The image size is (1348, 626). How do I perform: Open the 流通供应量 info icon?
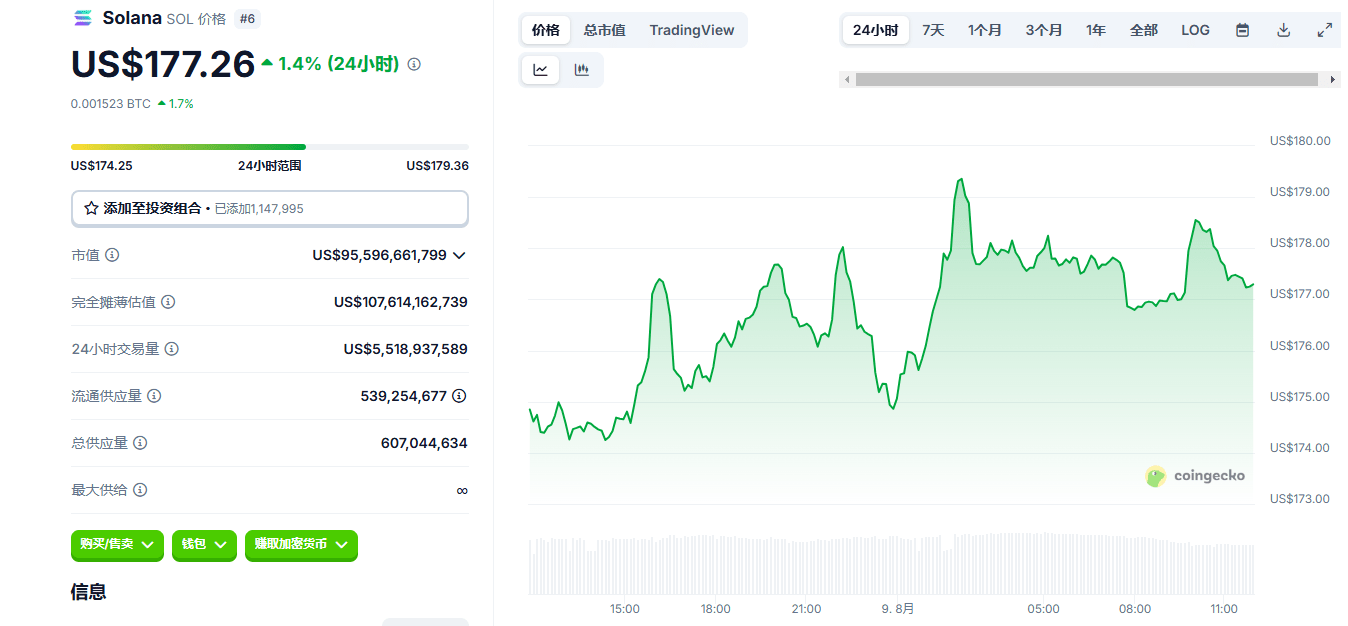[154, 396]
